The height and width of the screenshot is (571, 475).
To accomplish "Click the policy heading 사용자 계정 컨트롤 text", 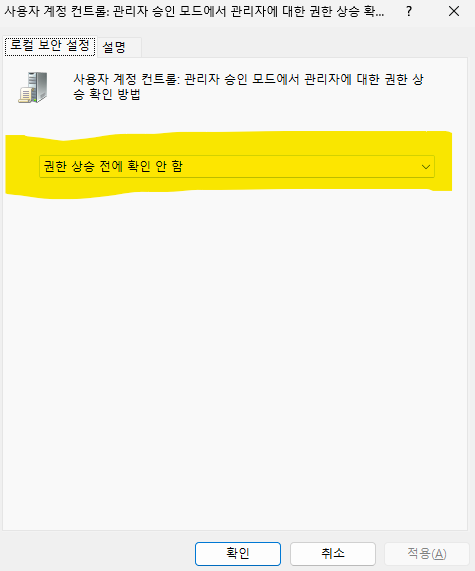I will pos(126,79).
